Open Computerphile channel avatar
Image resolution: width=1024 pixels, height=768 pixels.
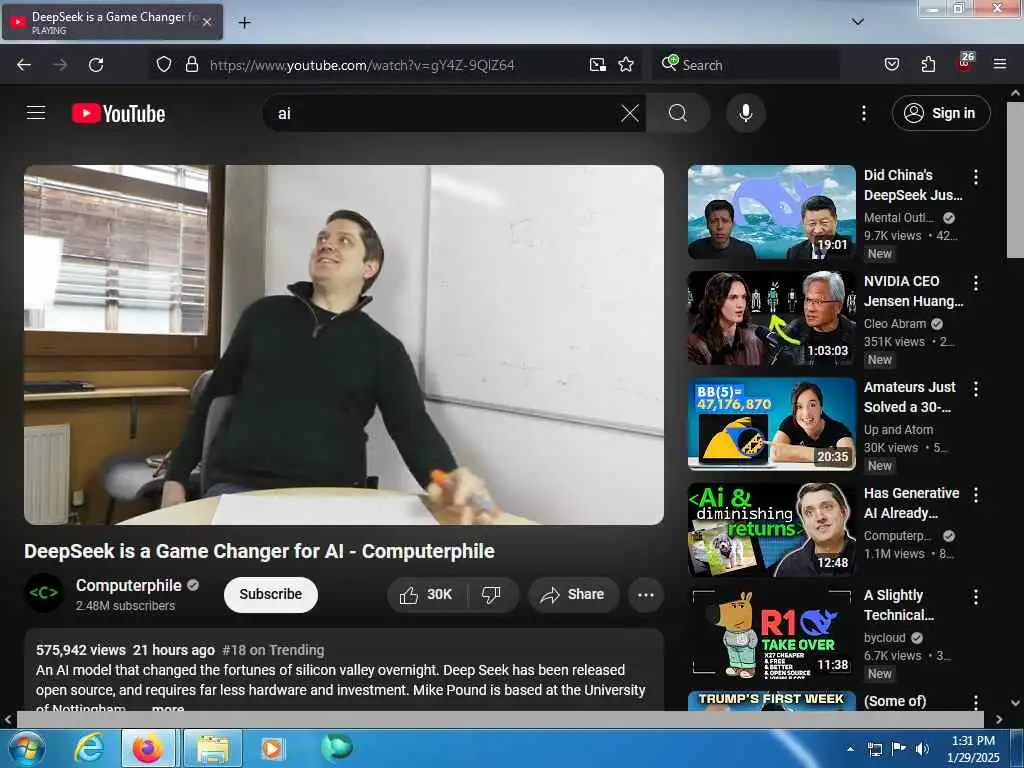(44, 593)
